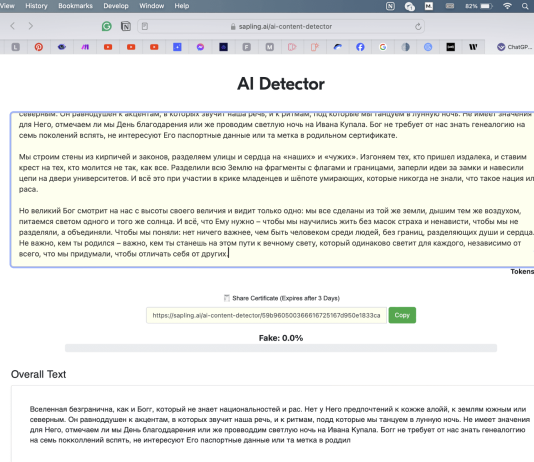This screenshot has width=534, height=462.
Task: Switch to the pinned pink play-icon tab
Action: click(x=292, y=47)
